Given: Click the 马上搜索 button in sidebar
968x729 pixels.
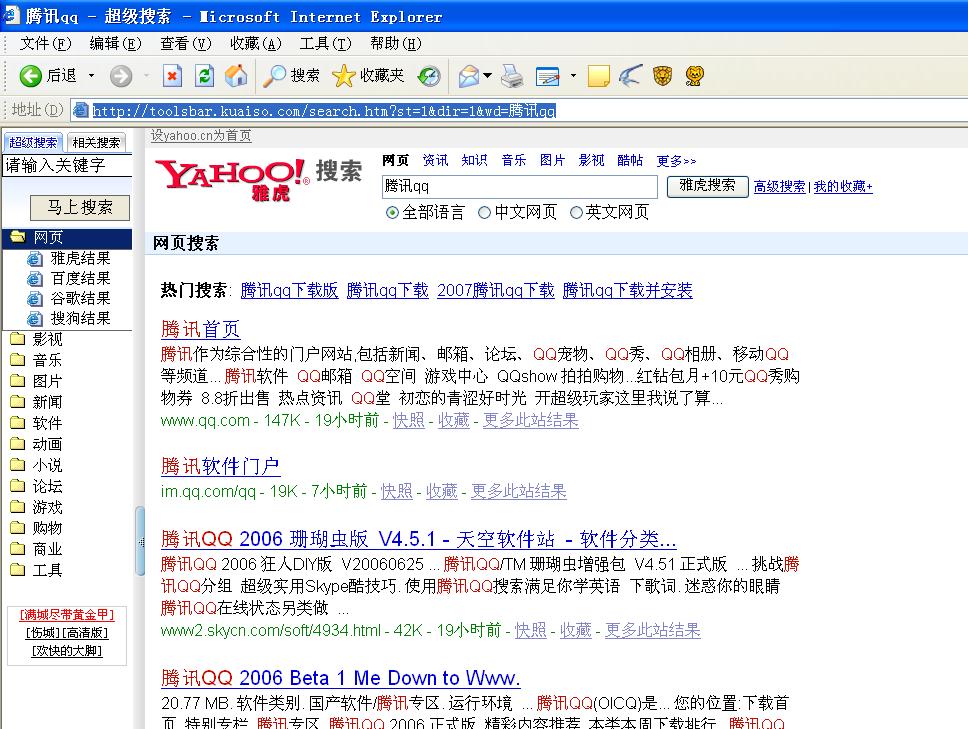Looking at the screenshot, I should (80, 207).
